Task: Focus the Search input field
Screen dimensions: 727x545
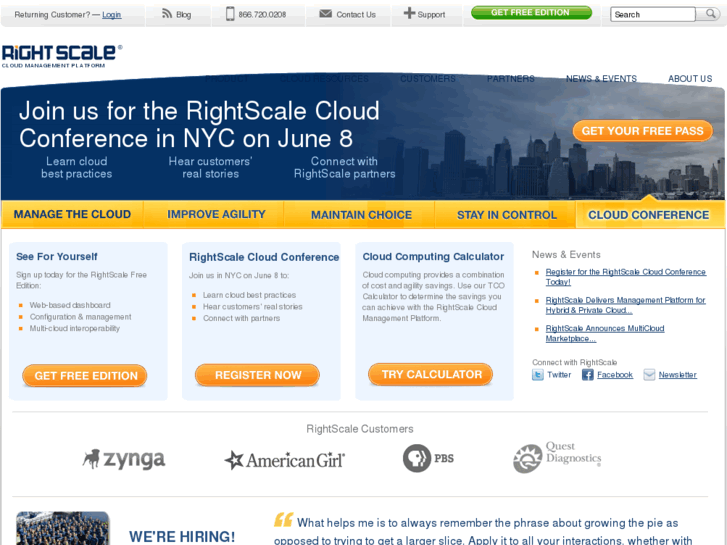Action: 653,14
